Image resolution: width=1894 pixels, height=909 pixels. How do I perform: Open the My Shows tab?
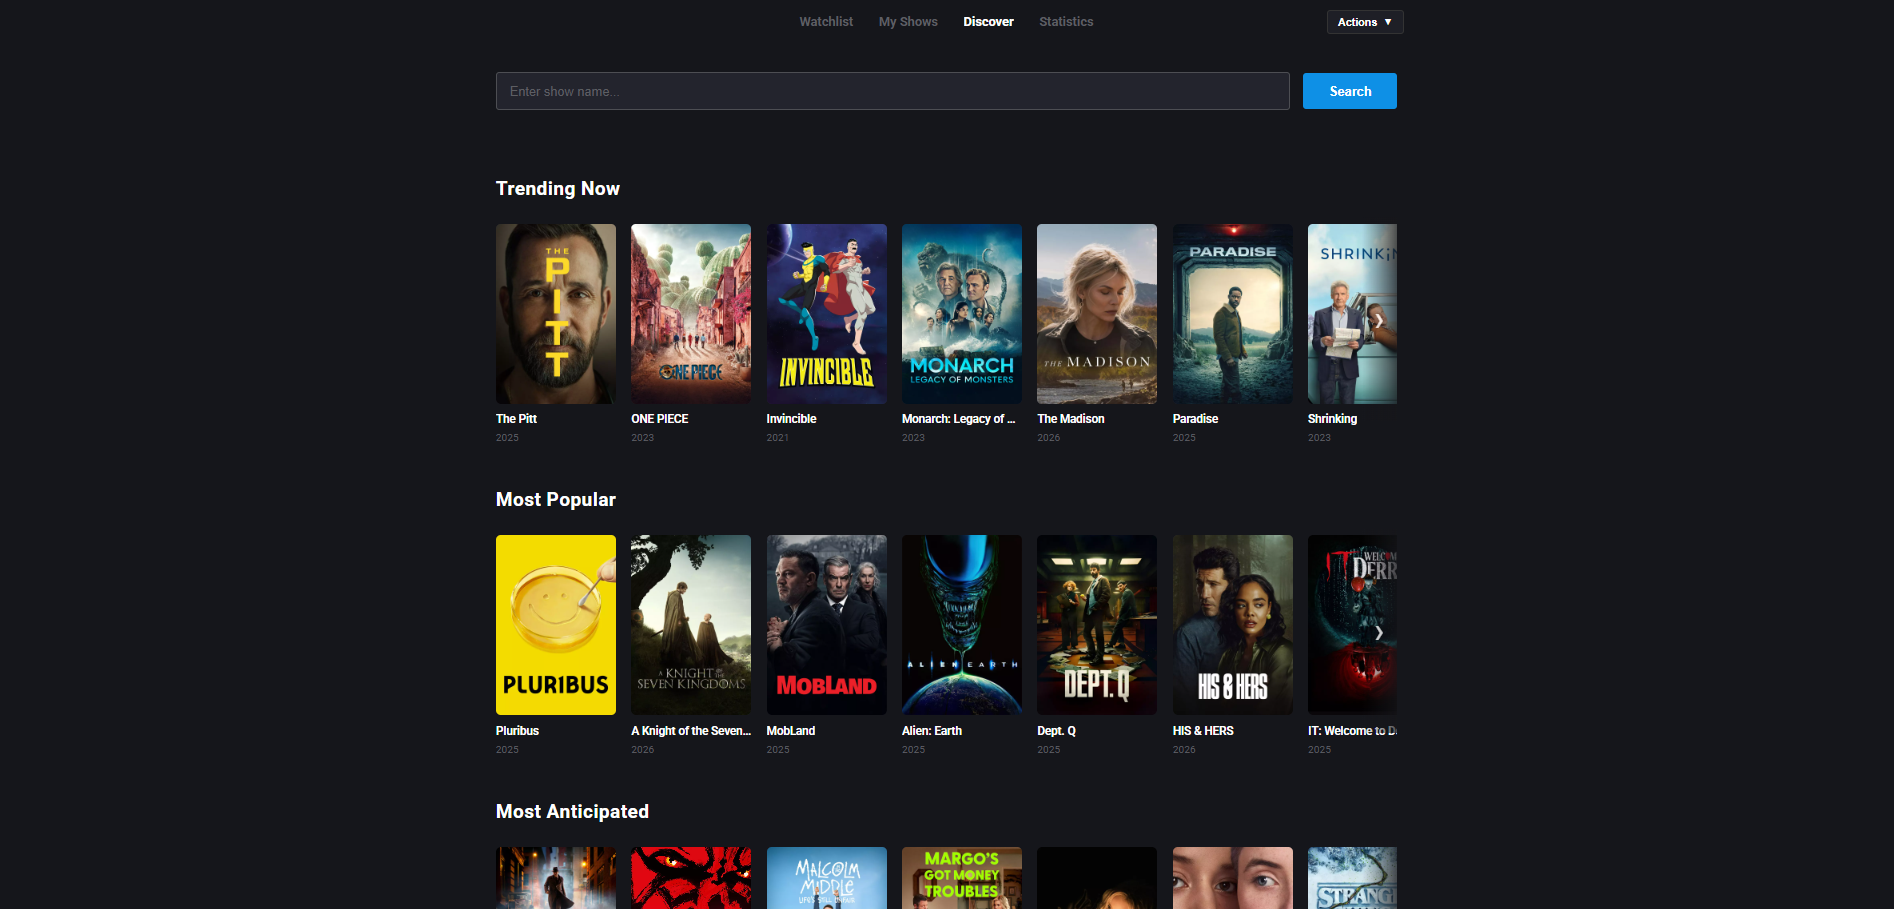tap(908, 22)
